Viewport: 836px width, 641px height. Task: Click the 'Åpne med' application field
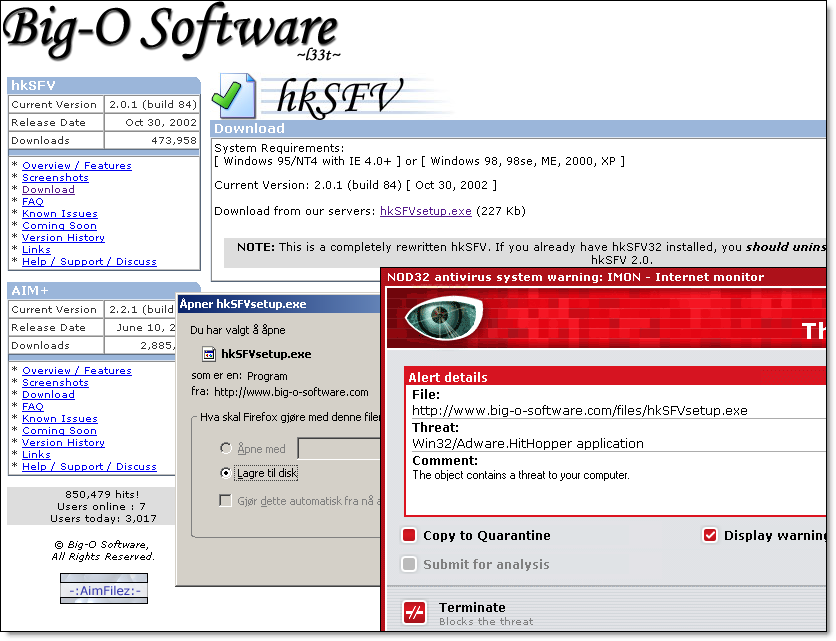[x=339, y=448]
